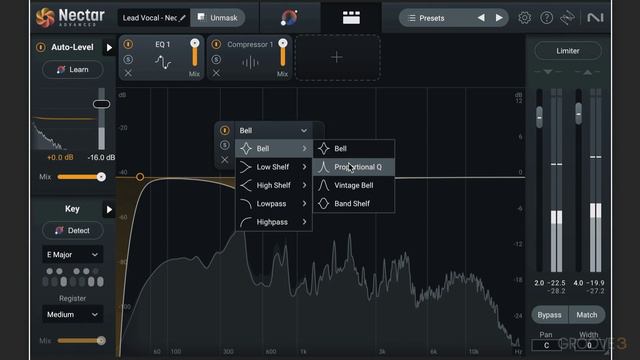Click the limiter up-triangle icon
The width and height of the screenshot is (640, 360).
(x=587, y=72)
